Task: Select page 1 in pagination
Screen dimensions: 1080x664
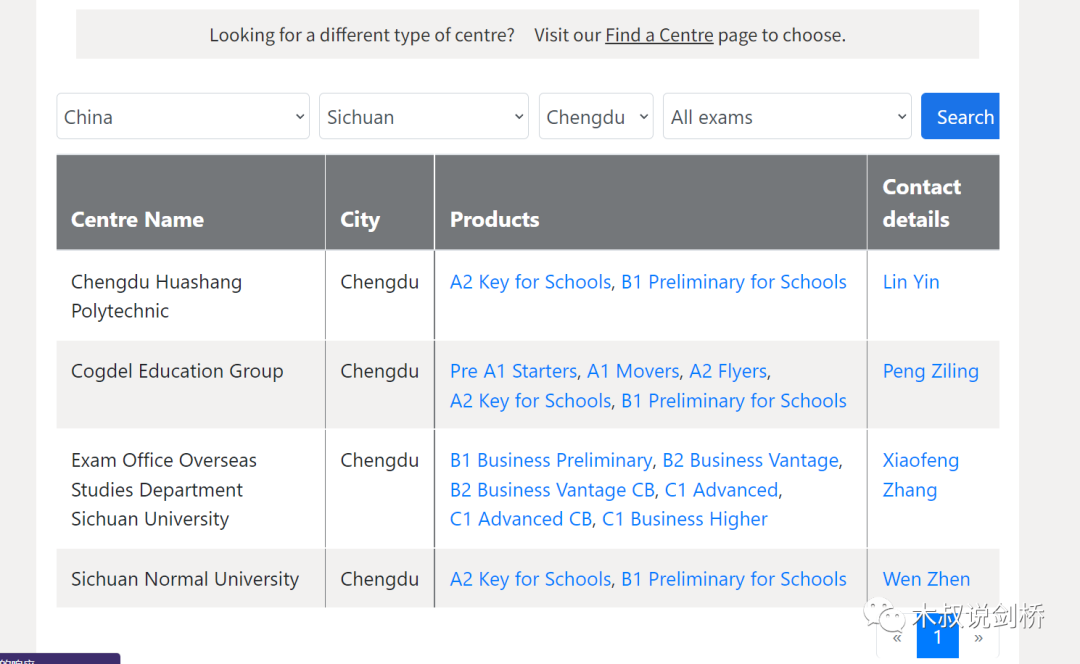Action: click(x=937, y=637)
